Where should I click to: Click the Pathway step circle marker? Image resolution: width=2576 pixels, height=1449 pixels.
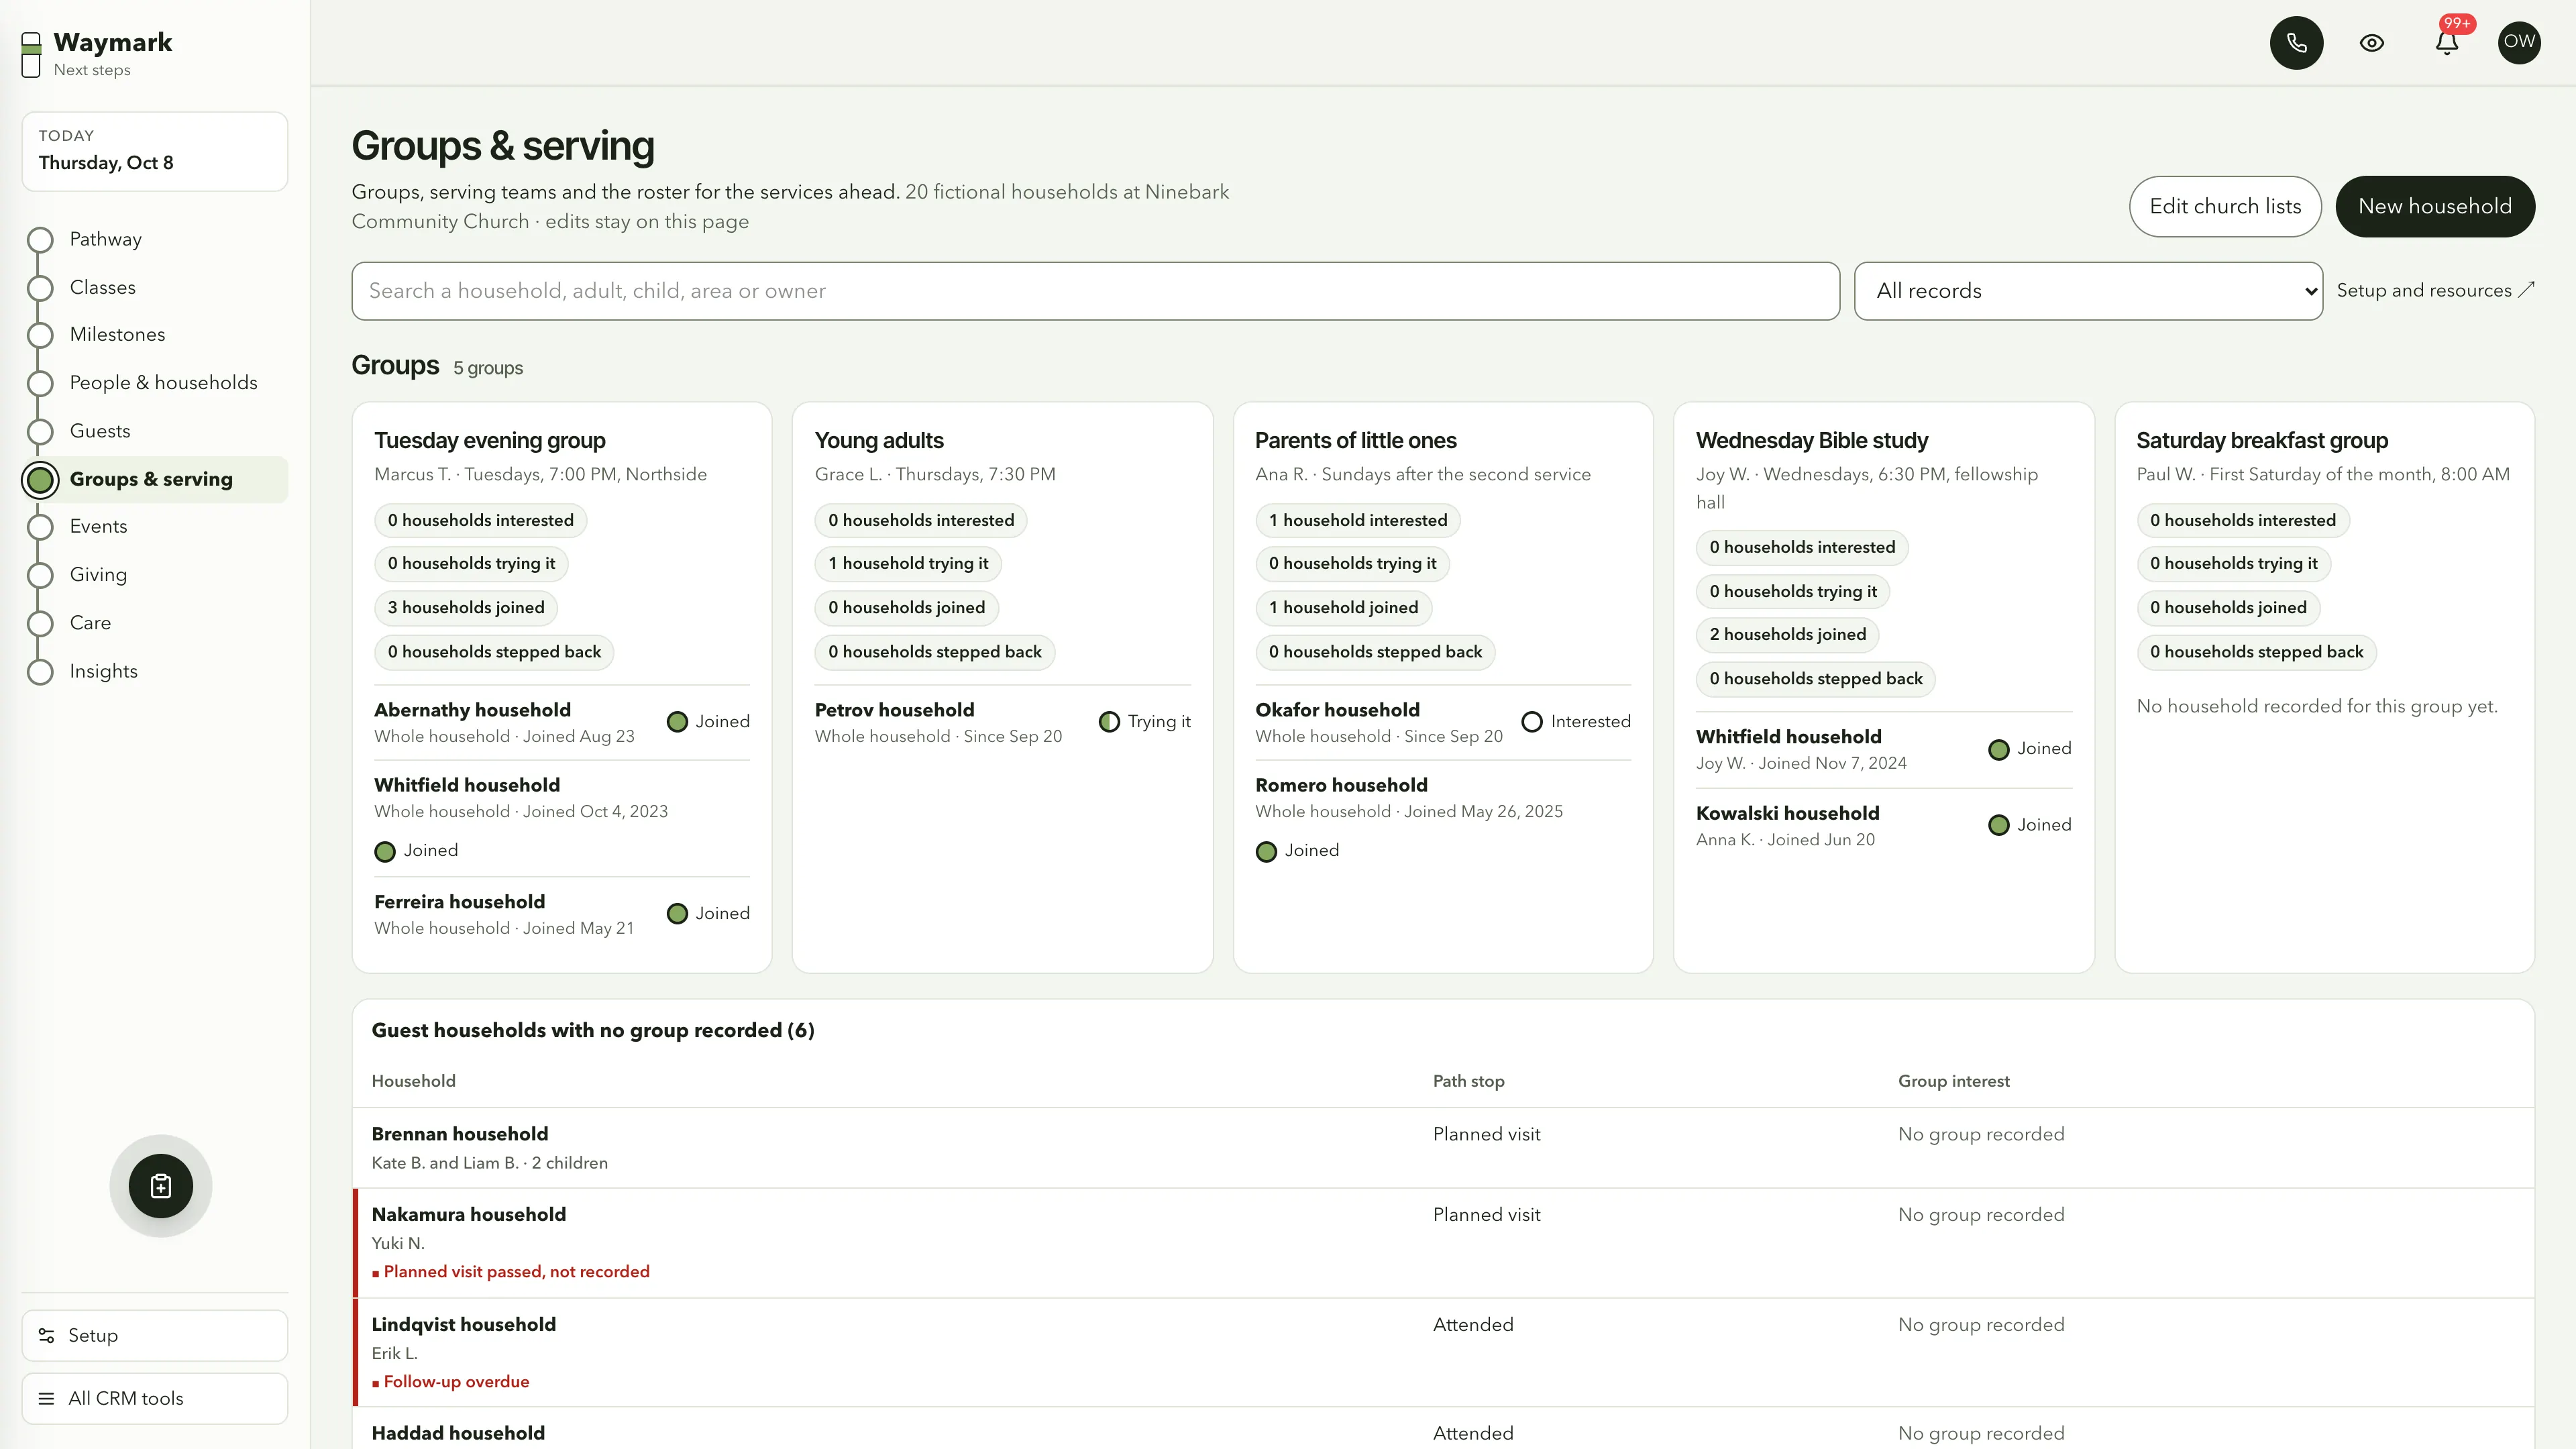[x=40, y=240]
